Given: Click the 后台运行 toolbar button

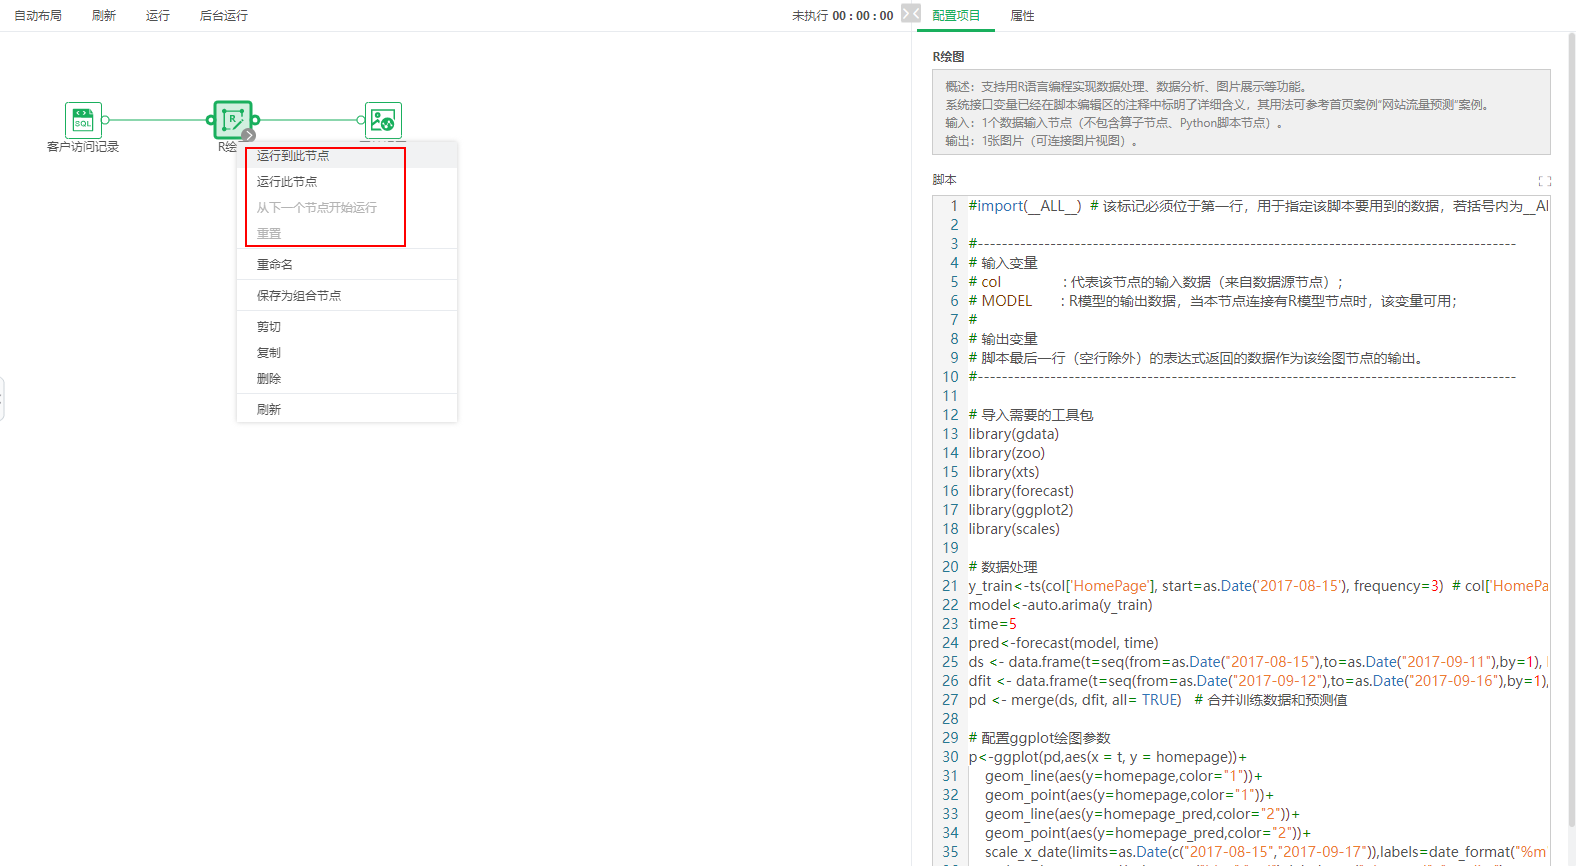Looking at the screenshot, I should (224, 16).
